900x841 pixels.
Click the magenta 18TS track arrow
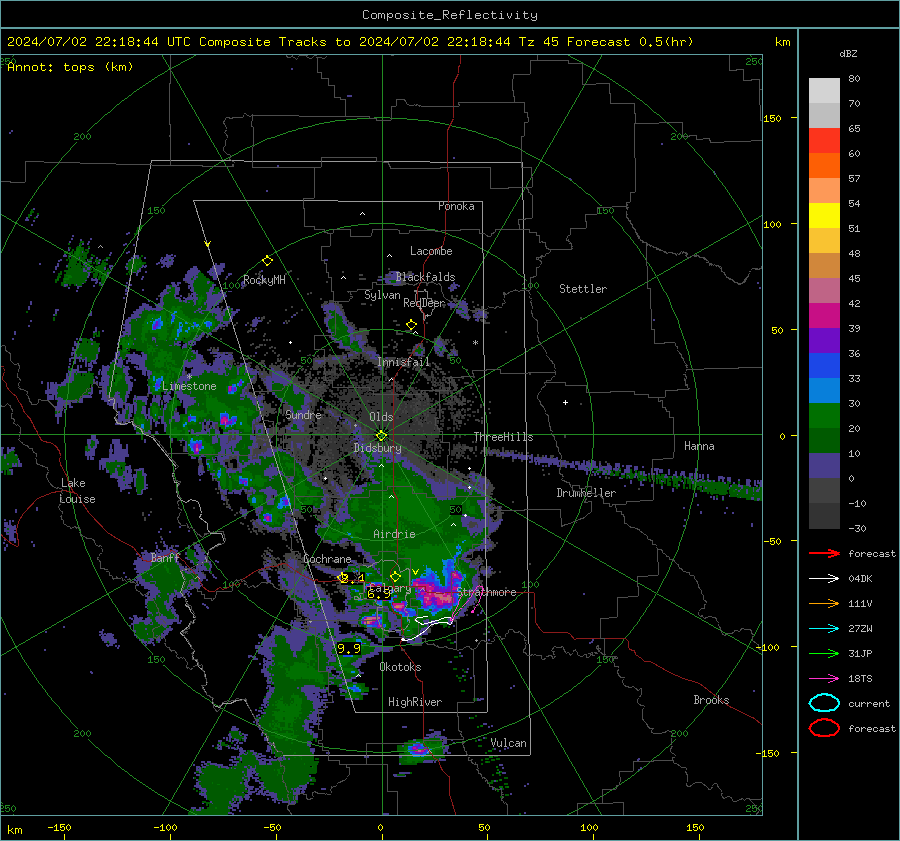pyautogui.click(x=824, y=679)
